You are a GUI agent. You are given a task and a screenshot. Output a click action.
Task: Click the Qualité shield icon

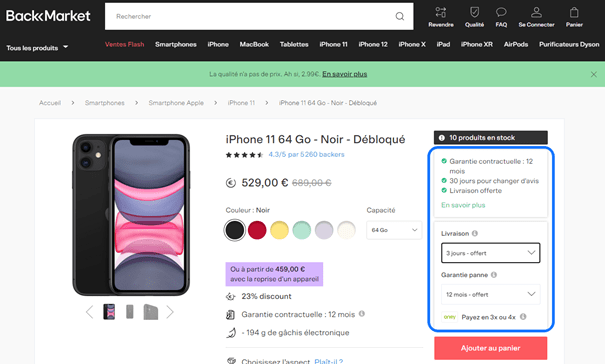coord(474,12)
